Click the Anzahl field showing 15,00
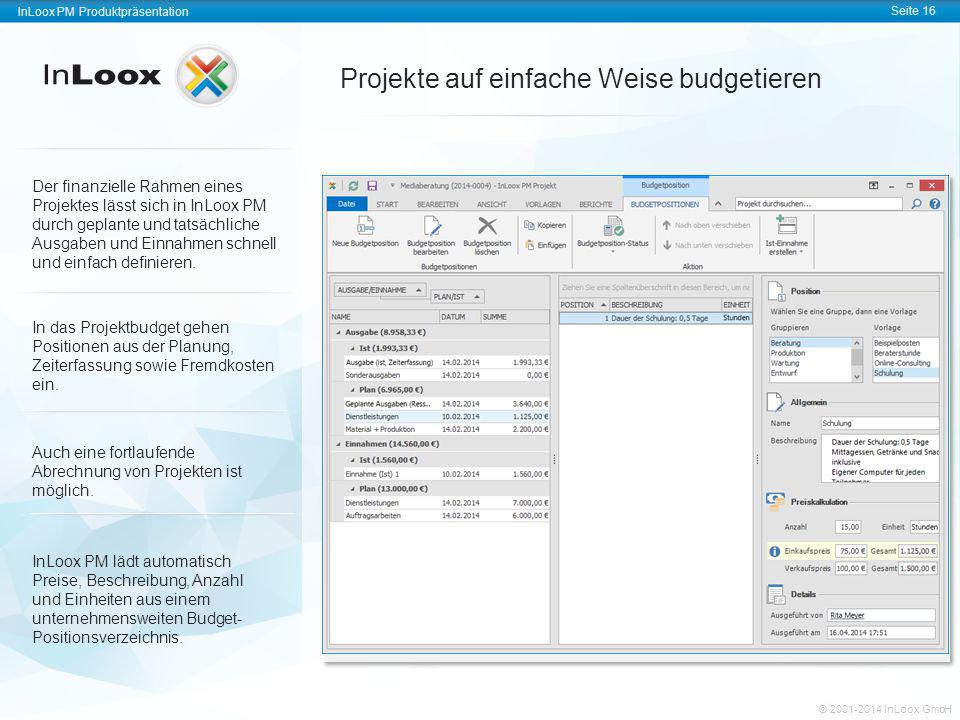Viewport: 960px width, 720px height. [849, 527]
